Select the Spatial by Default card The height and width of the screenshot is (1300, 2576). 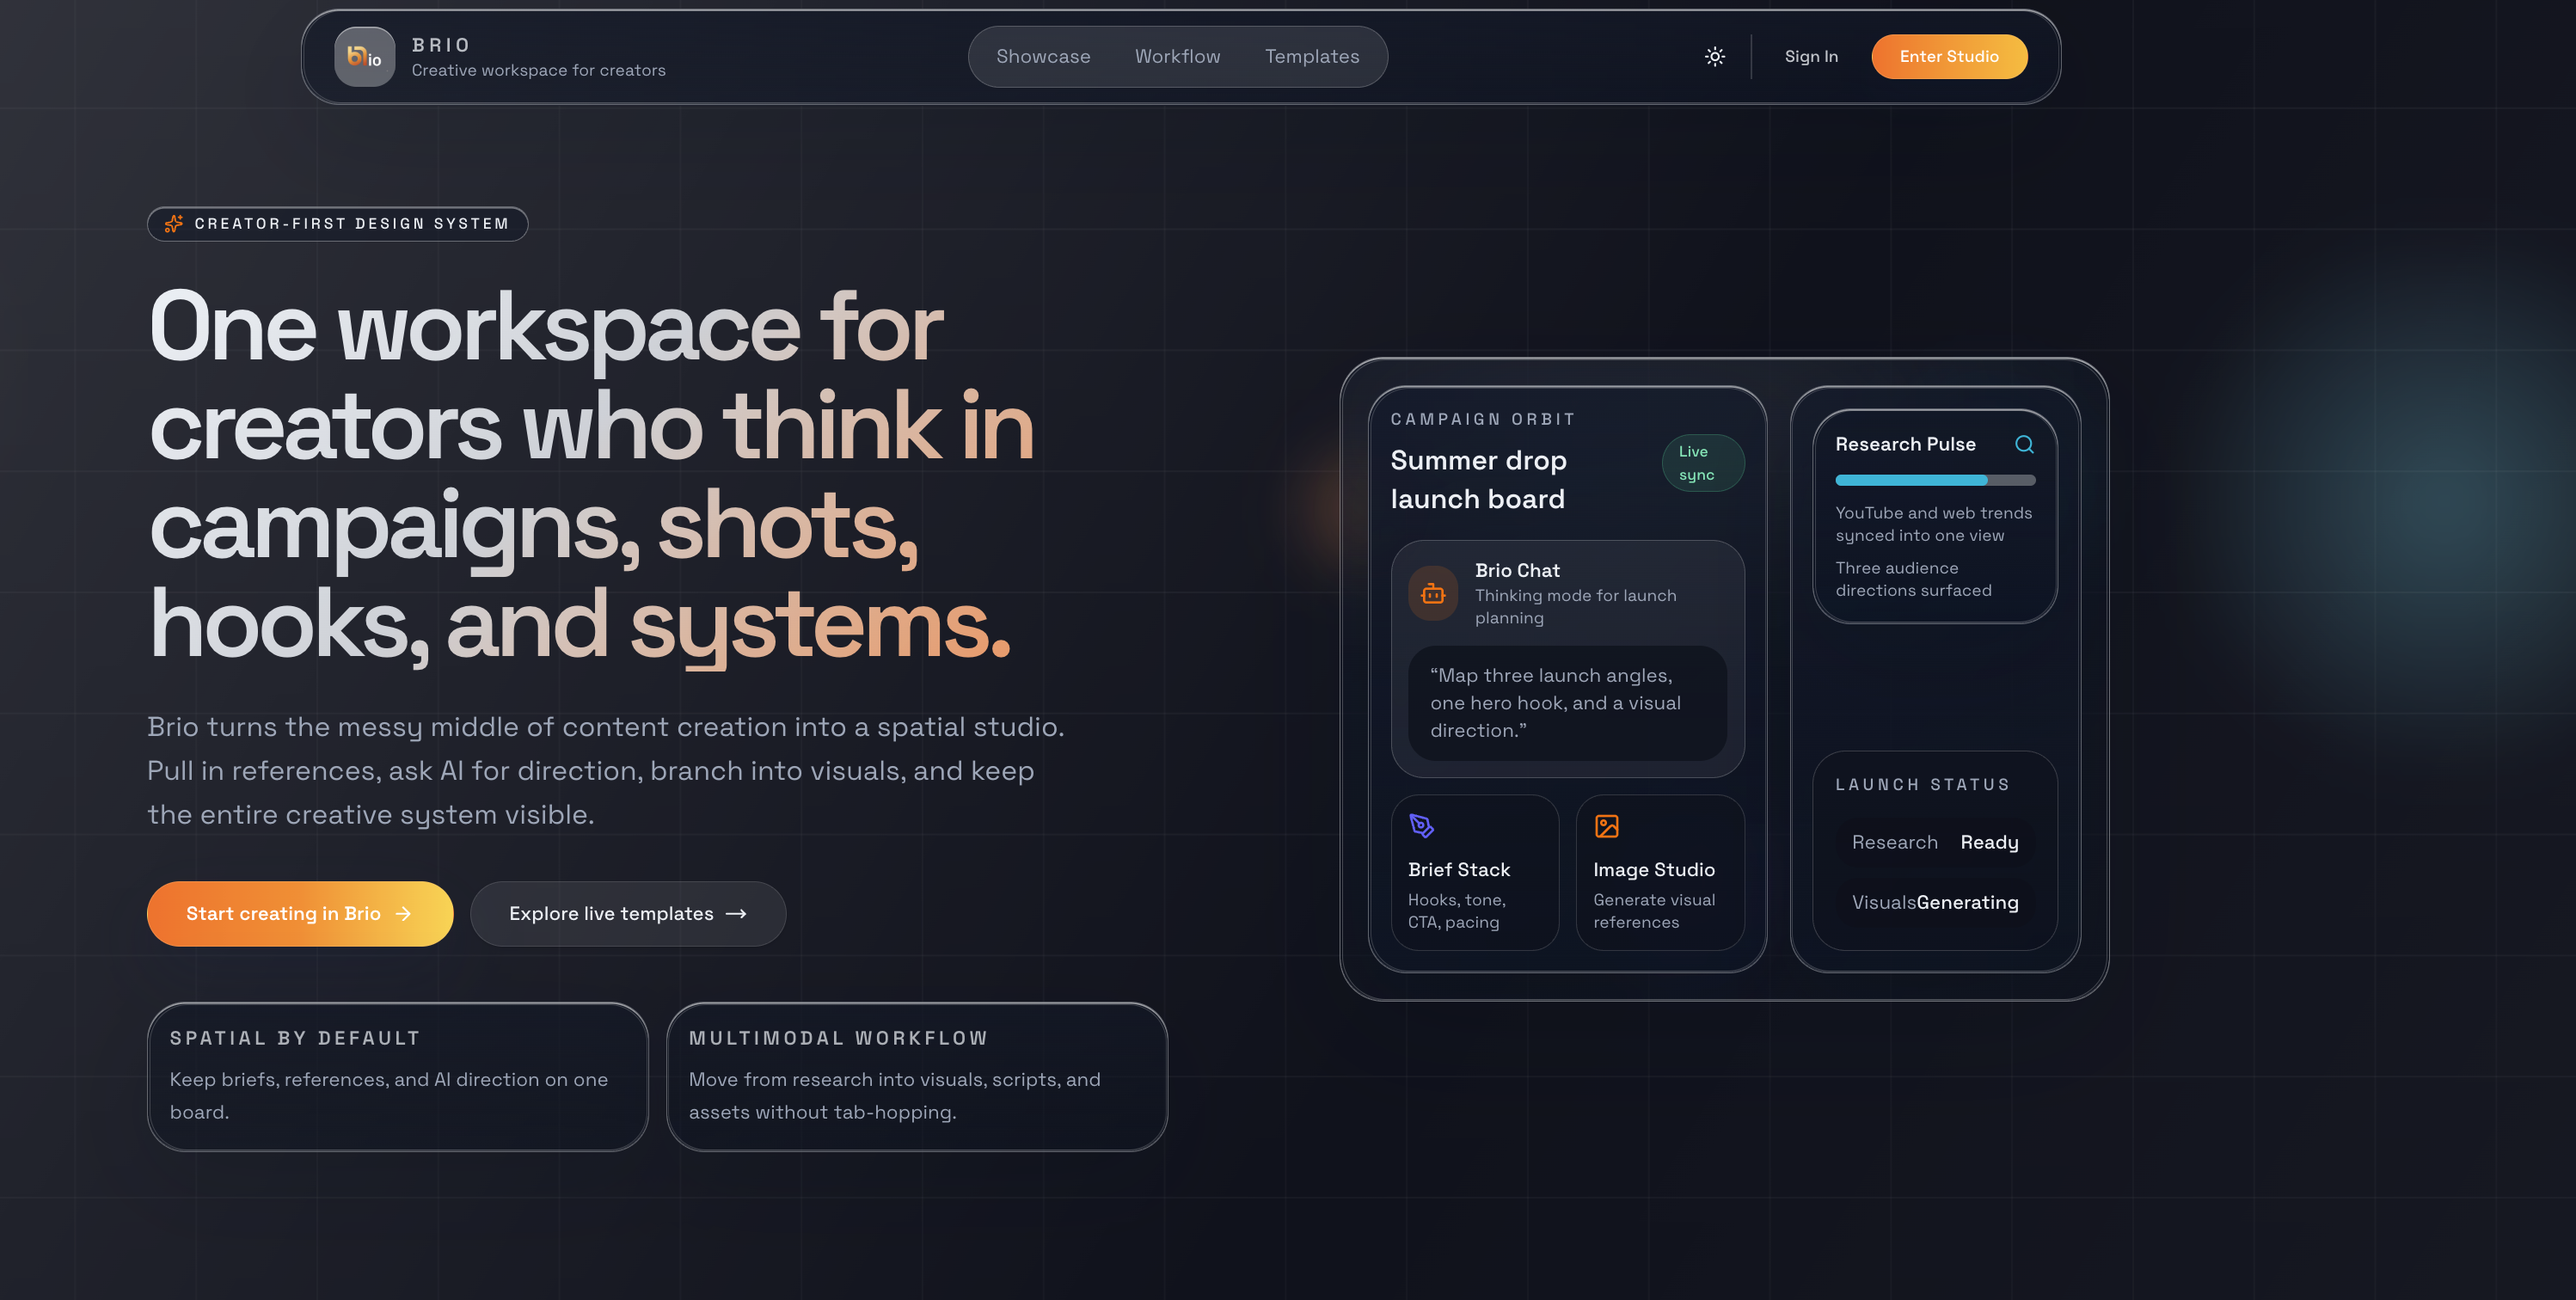click(x=397, y=1077)
